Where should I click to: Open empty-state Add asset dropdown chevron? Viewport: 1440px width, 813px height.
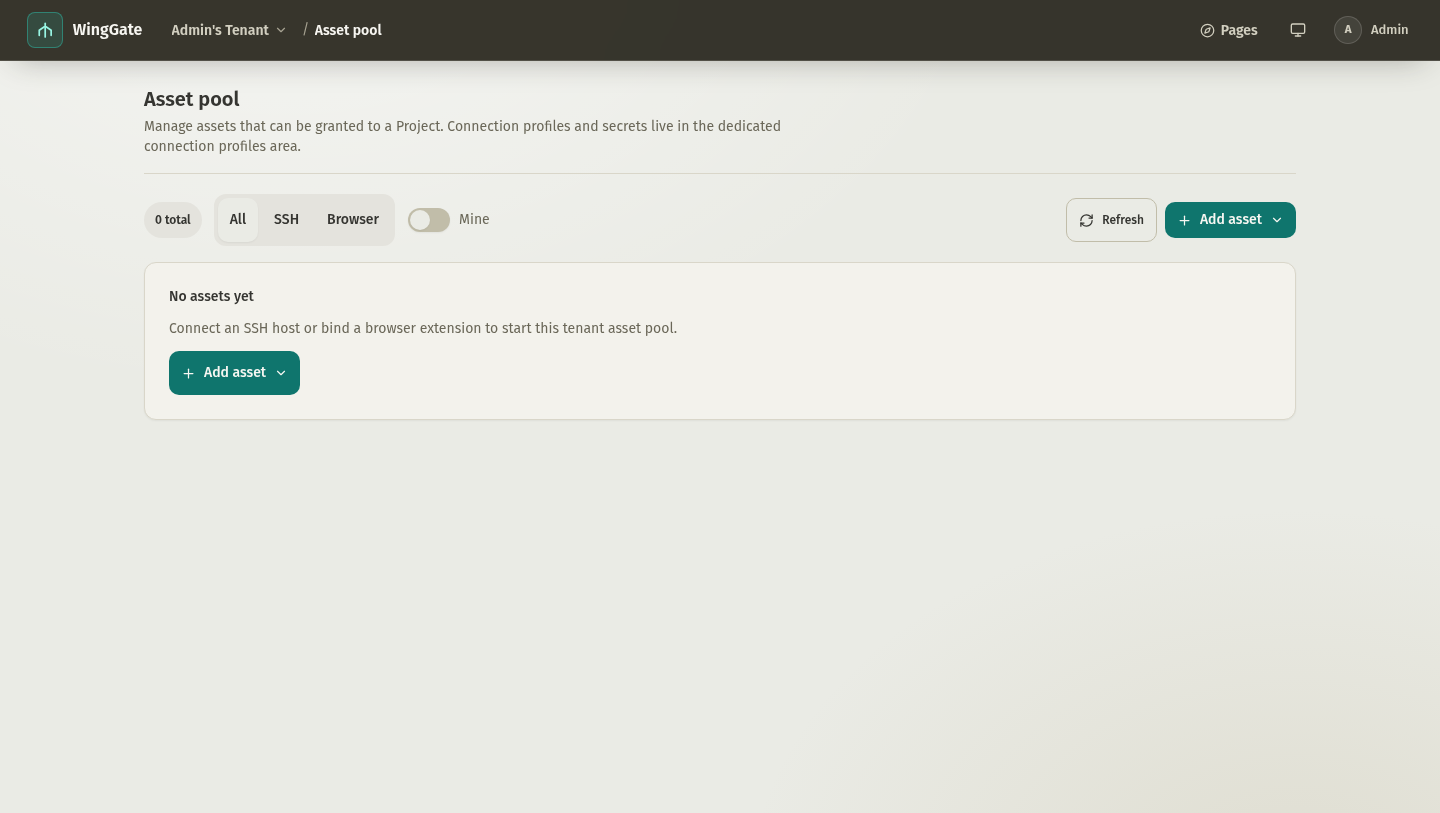(281, 373)
